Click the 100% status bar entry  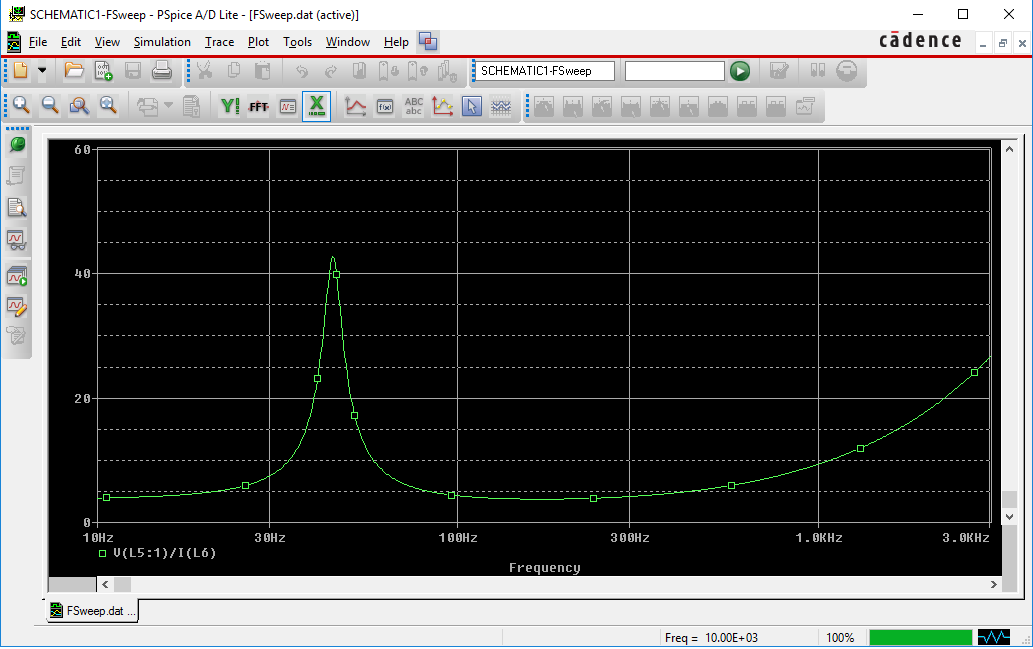pos(840,638)
